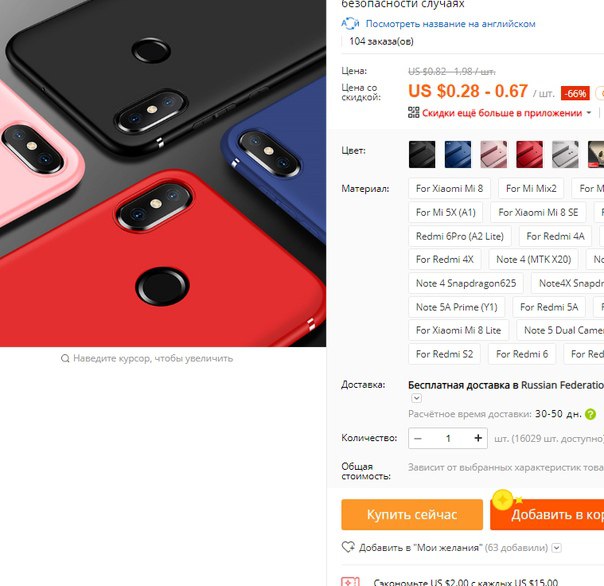The height and width of the screenshot is (586, 604).
Task: Expand the shipping options chevron
Action: pyautogui.click(x=416, y=398)
